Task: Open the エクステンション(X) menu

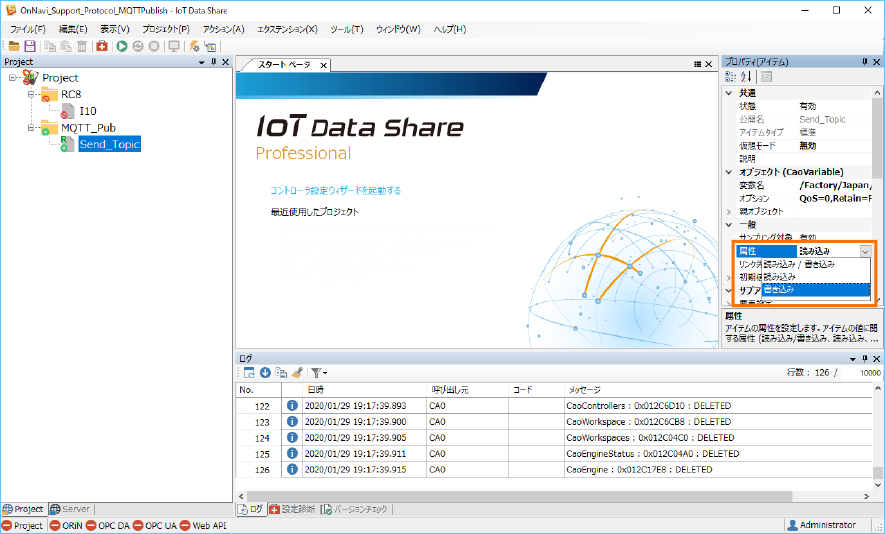Action: tap(287, 29)
